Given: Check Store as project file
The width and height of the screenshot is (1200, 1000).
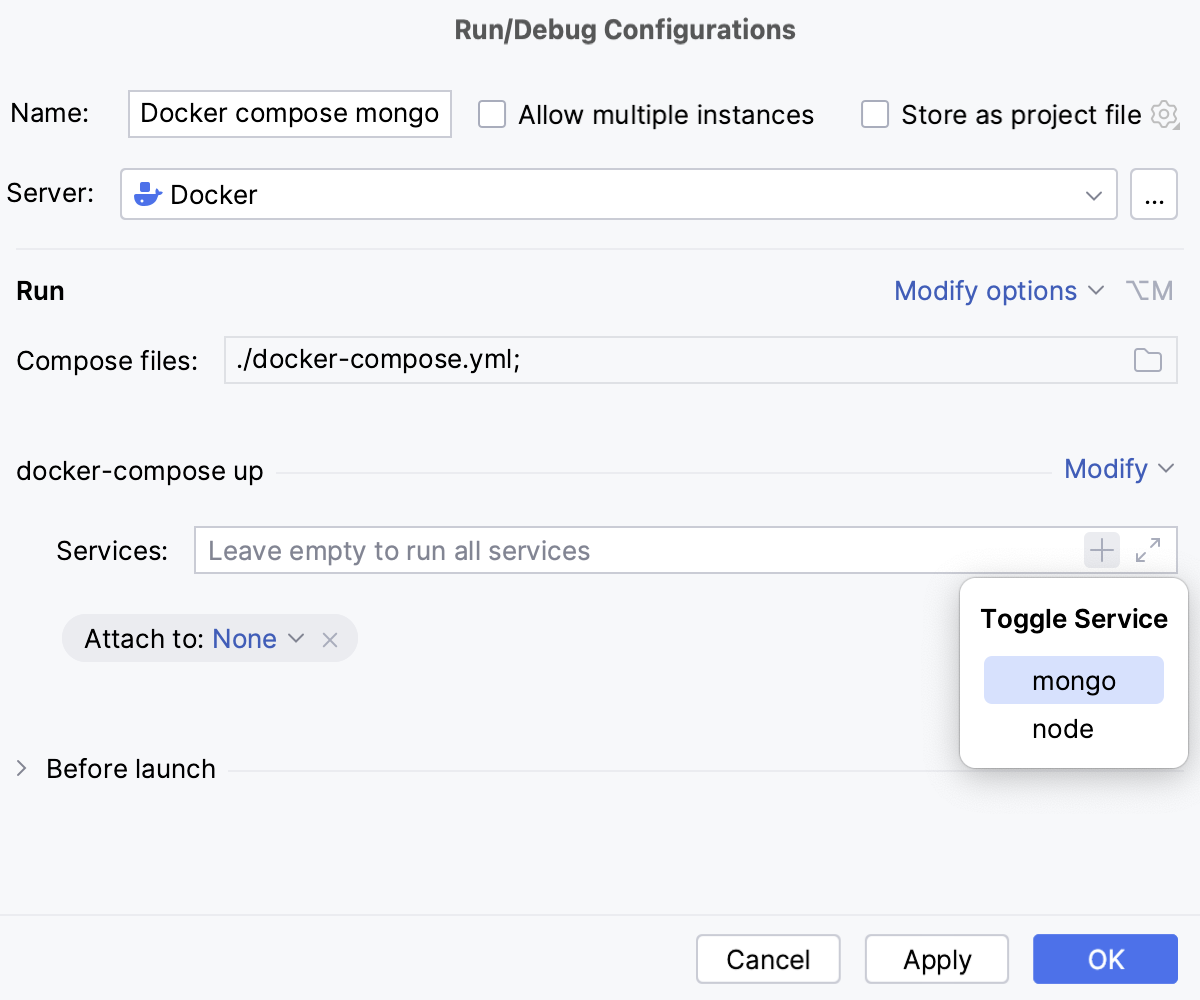Looking at the screenshot, I should (875, 114).
